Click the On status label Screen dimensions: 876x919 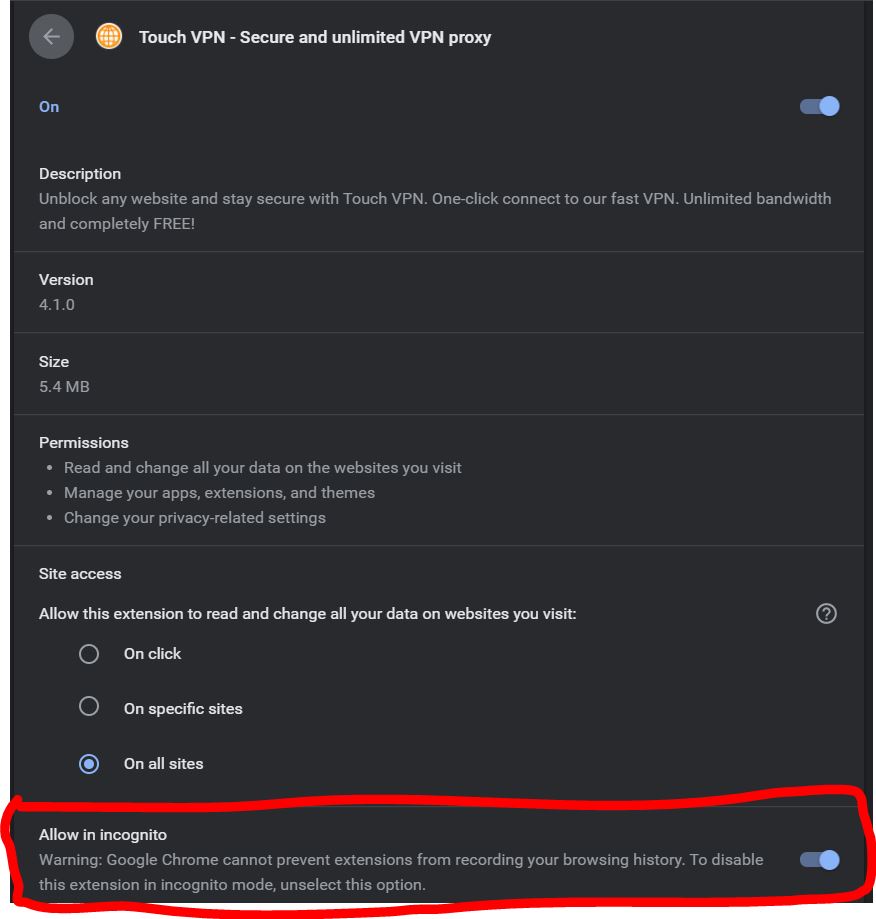point(48,106)
